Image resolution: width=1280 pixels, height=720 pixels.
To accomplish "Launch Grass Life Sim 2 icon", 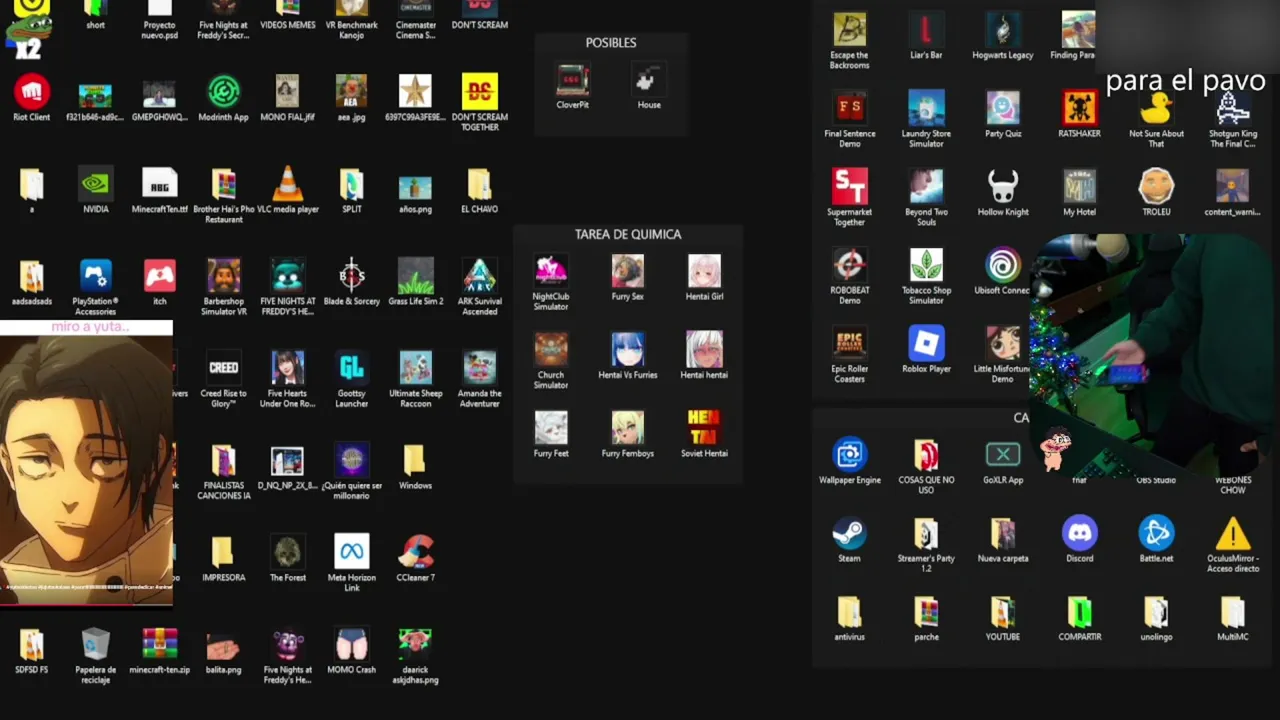I will click(x=415, y=276).
